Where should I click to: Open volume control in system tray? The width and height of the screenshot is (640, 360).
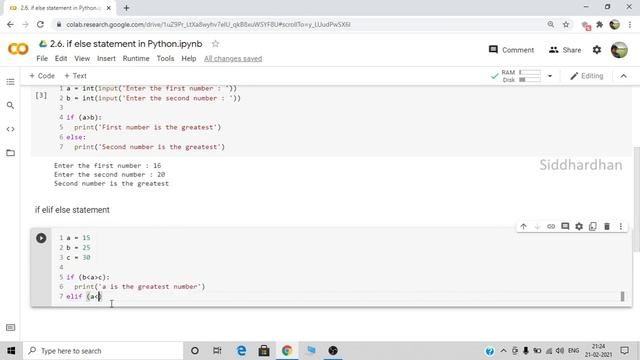[560, 351]
